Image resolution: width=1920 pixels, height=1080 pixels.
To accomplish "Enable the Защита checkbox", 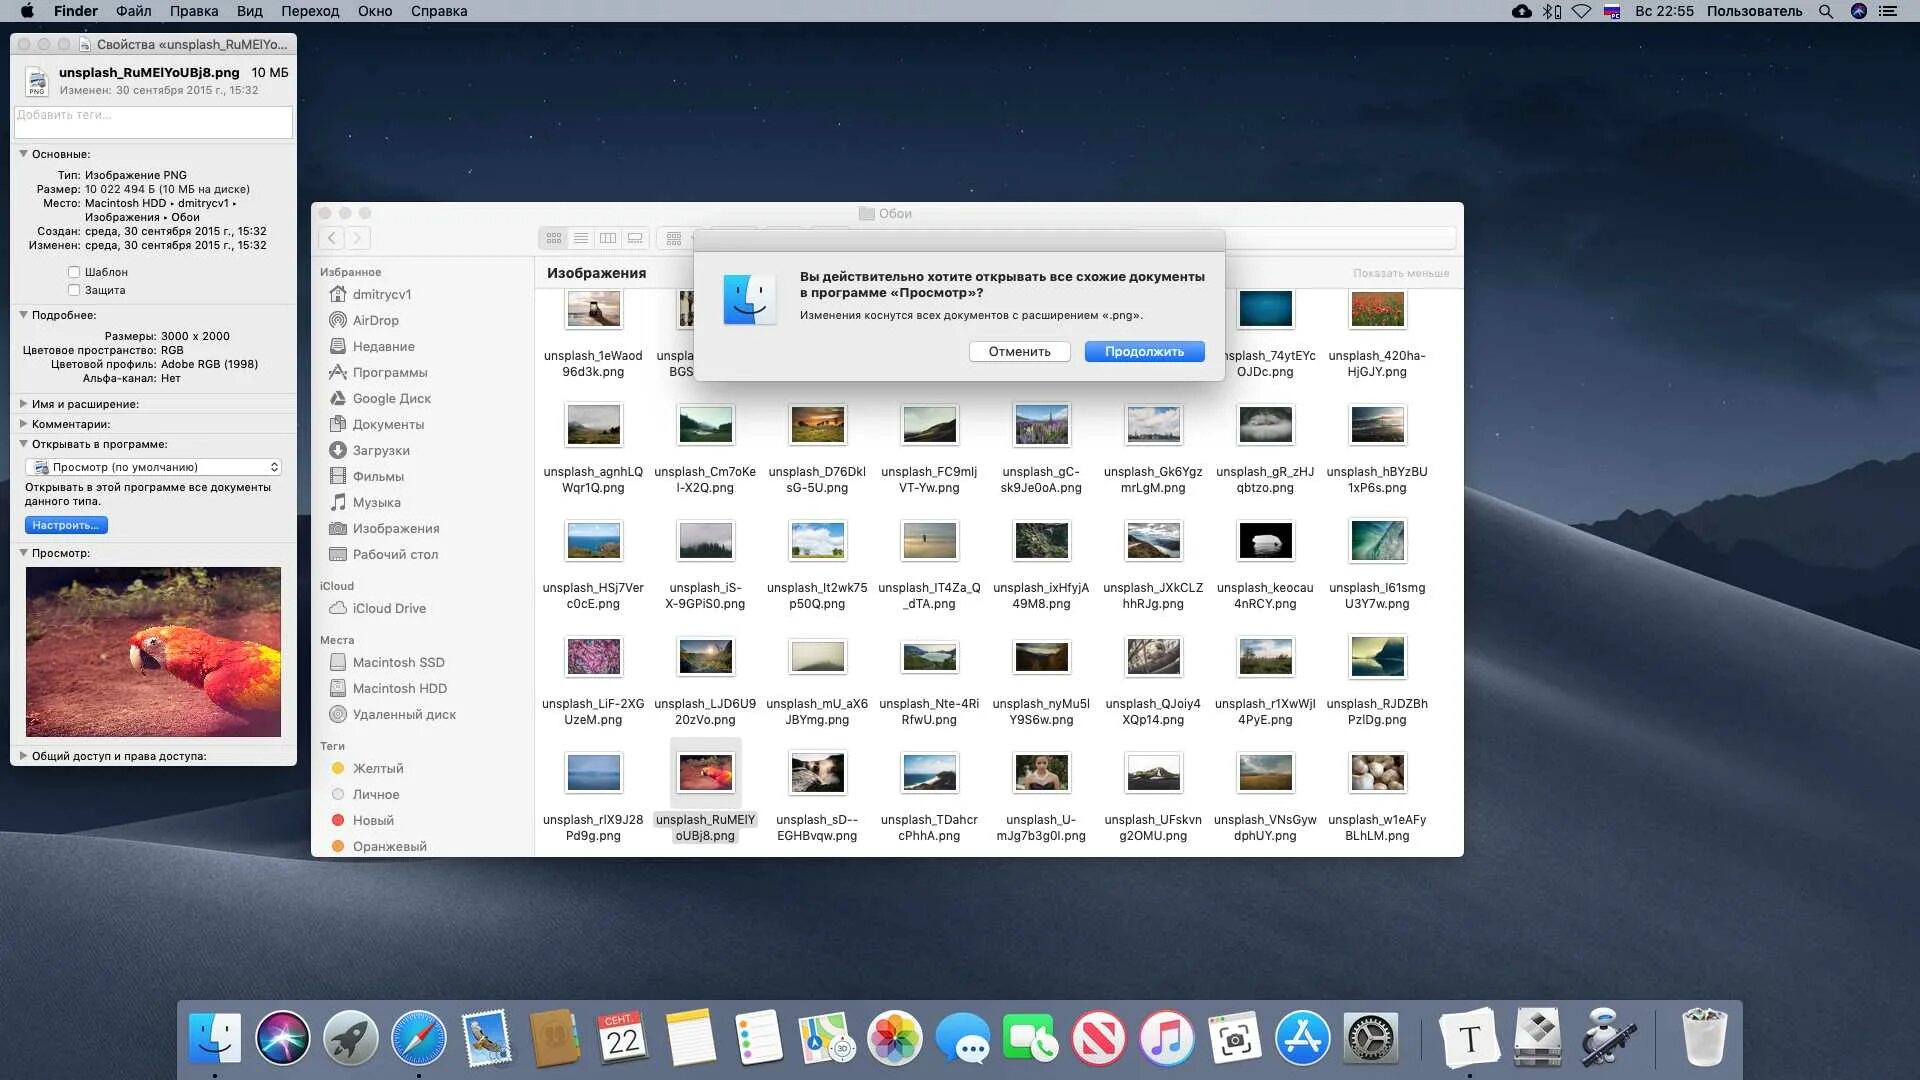I will (74, 290).
